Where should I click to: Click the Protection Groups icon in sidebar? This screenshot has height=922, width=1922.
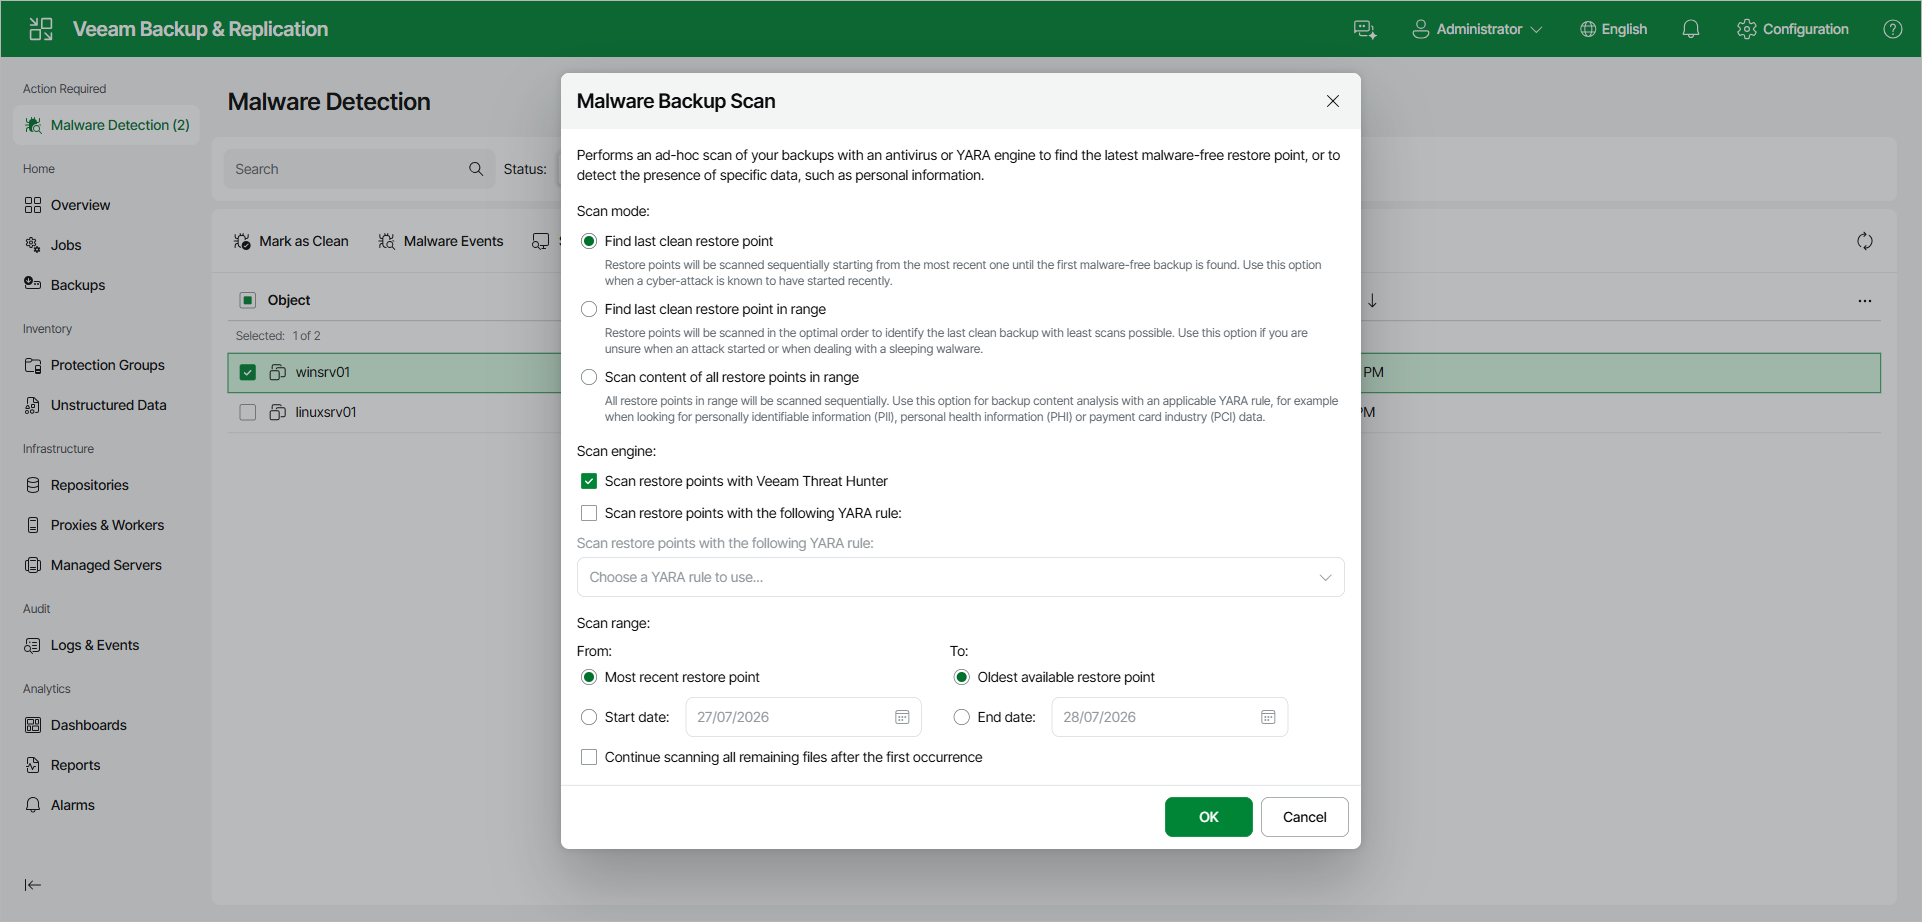pyautogui.click(x=33, y=365)
